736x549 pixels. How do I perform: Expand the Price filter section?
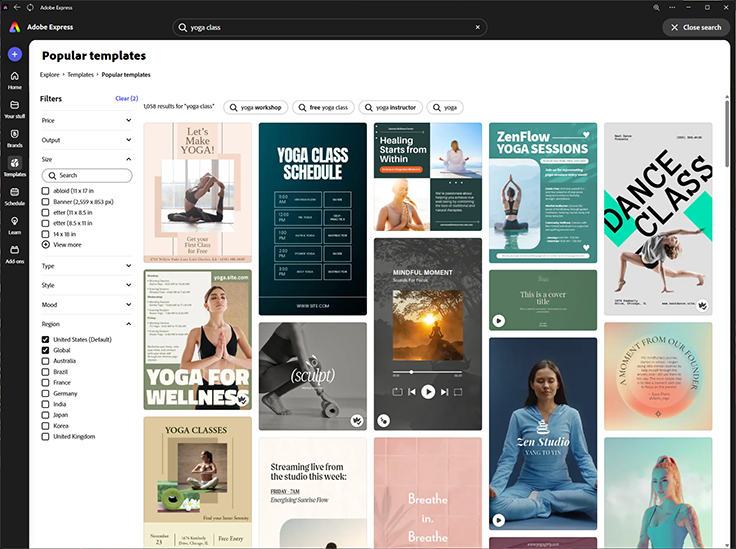129,120
